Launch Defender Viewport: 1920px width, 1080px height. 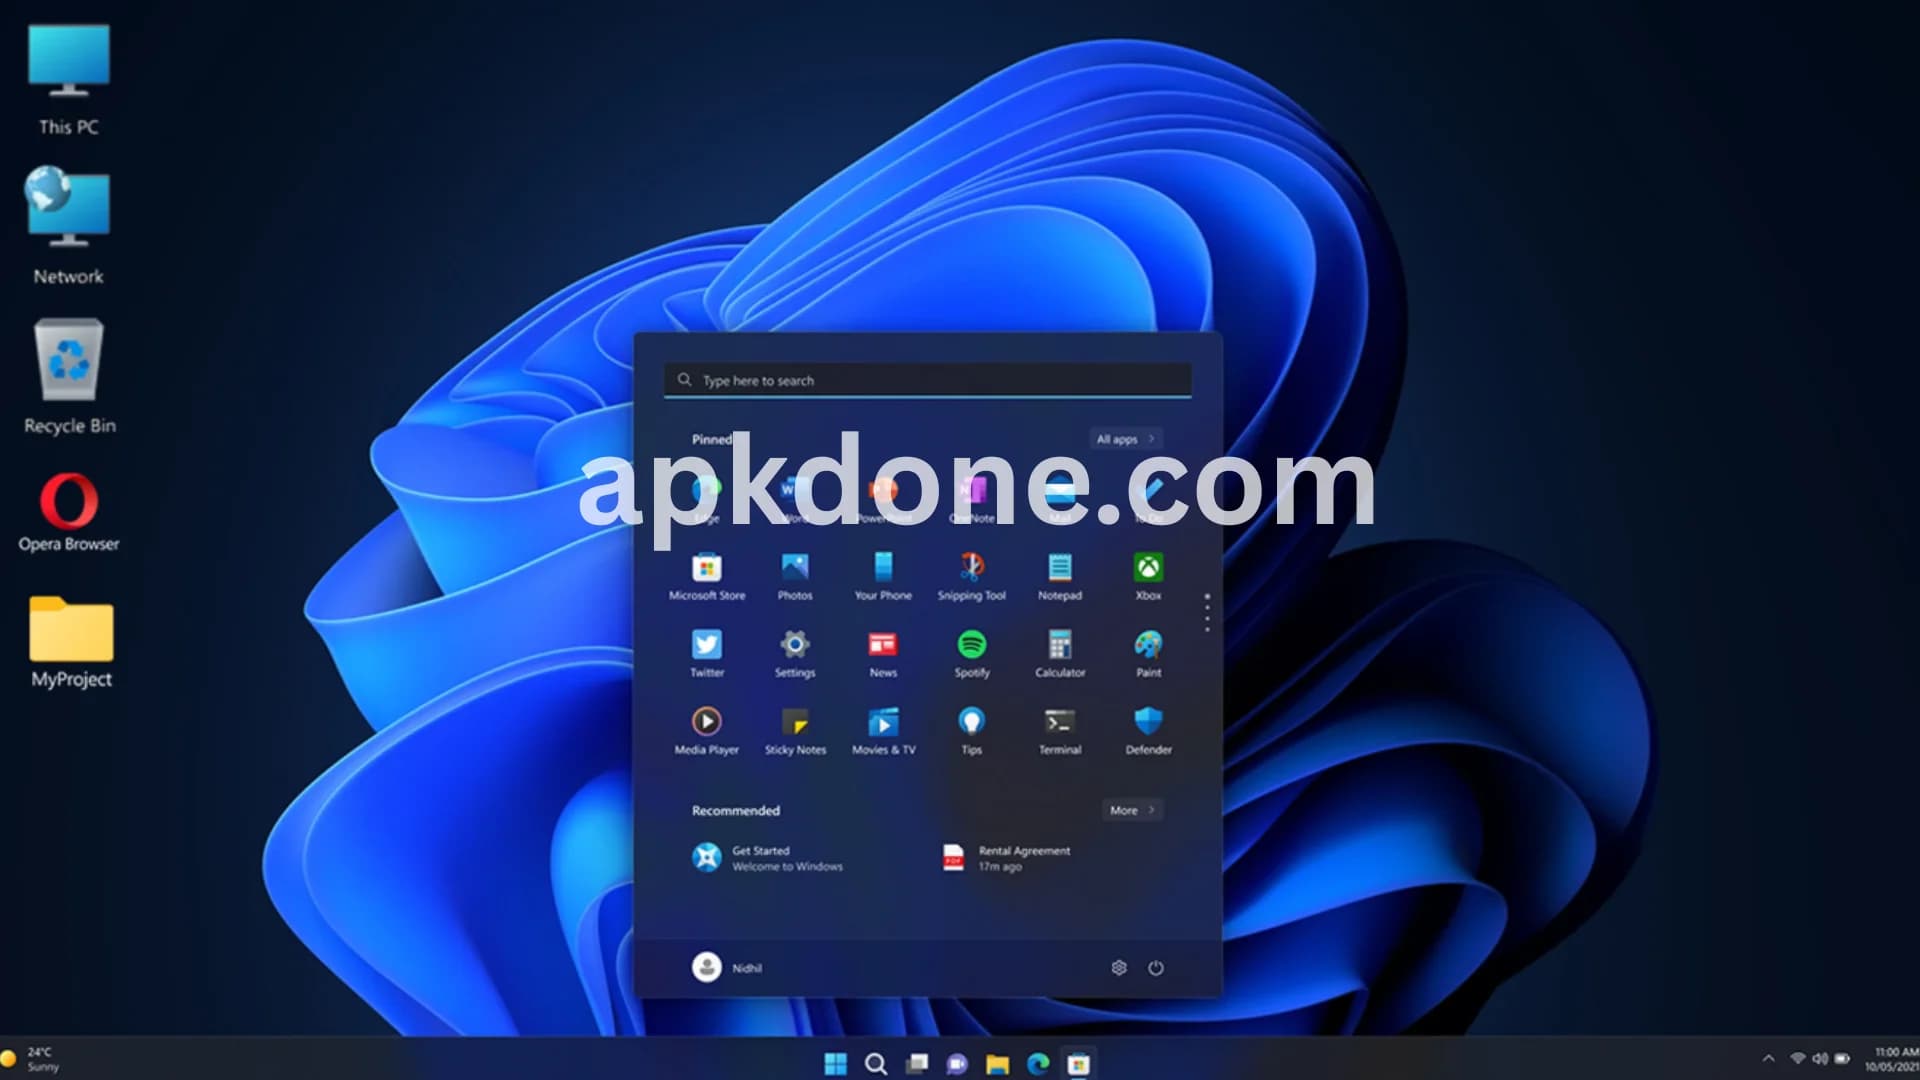(1148, 731)
